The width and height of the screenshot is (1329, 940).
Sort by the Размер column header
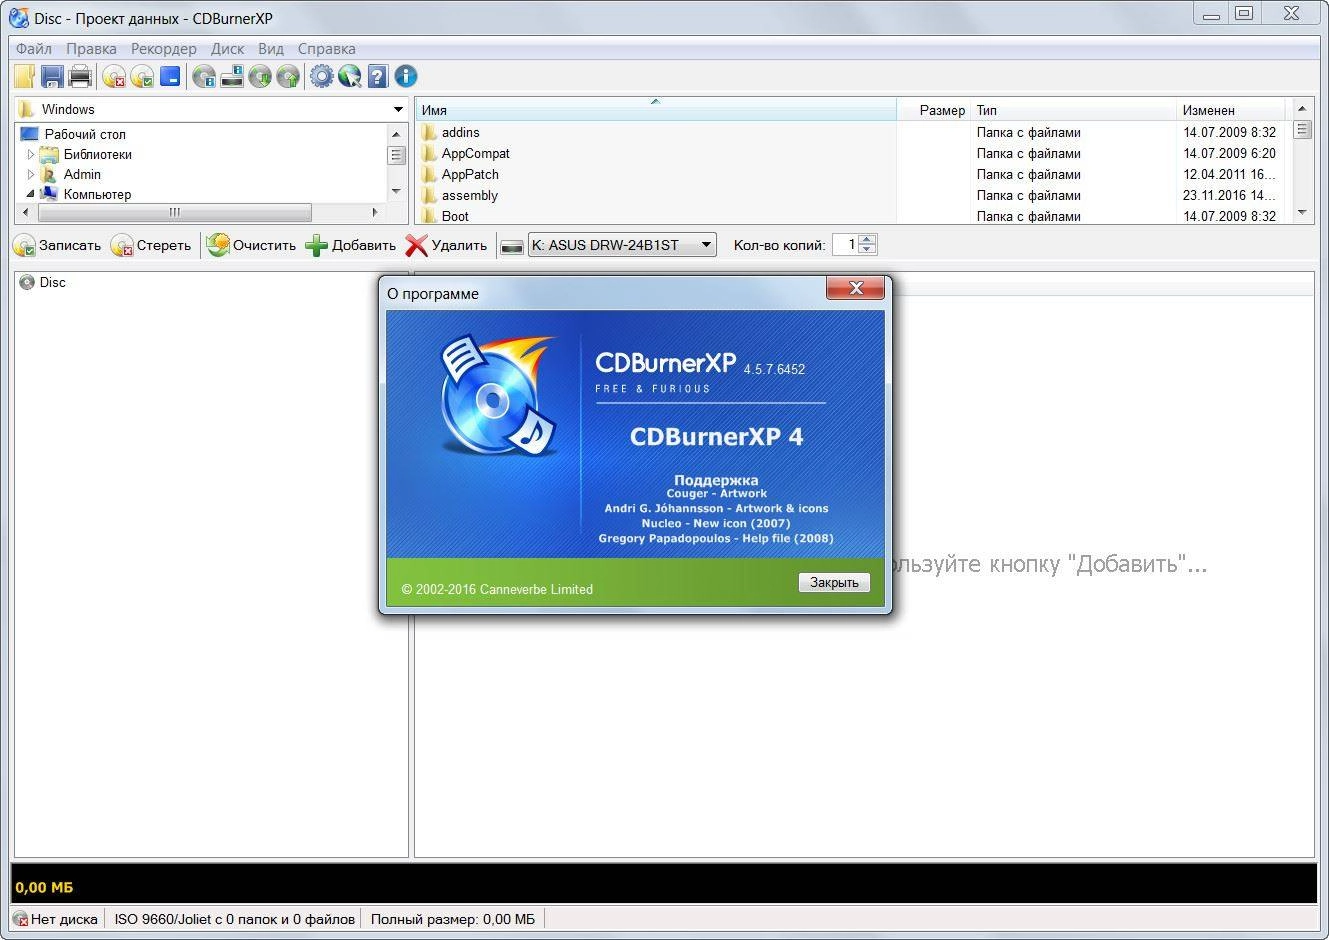[x=934, y=110]
